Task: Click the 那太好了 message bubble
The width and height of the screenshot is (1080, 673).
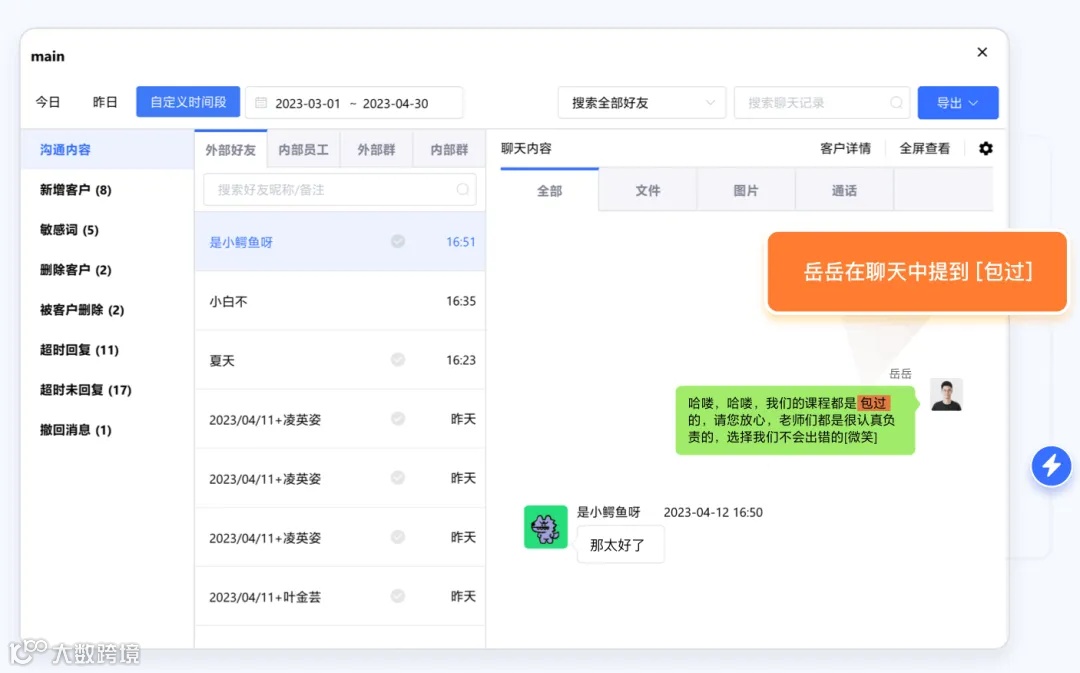Action: pos(620,545)
